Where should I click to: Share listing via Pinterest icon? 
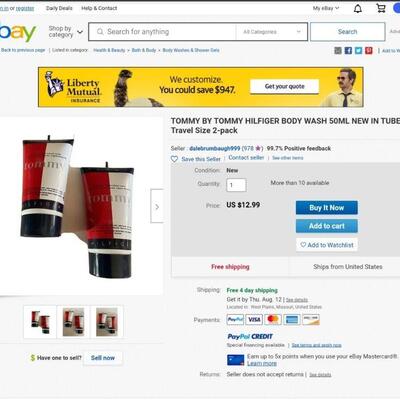pyautogui.click(x=369, y=50)
